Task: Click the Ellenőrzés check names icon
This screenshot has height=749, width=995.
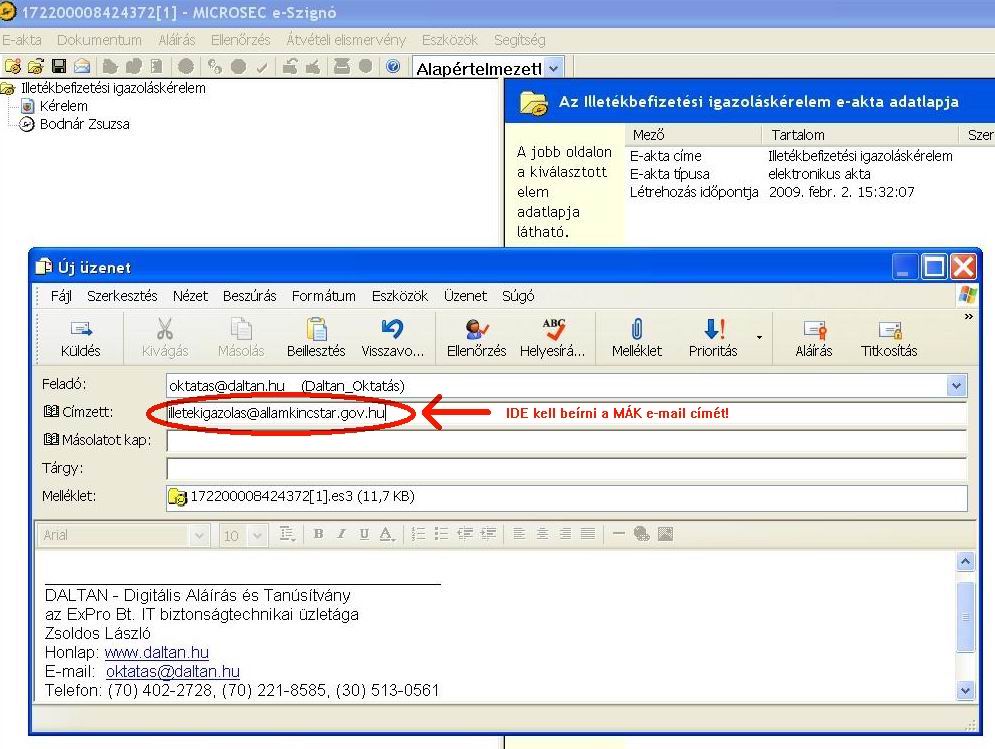Action: point(476,337)
